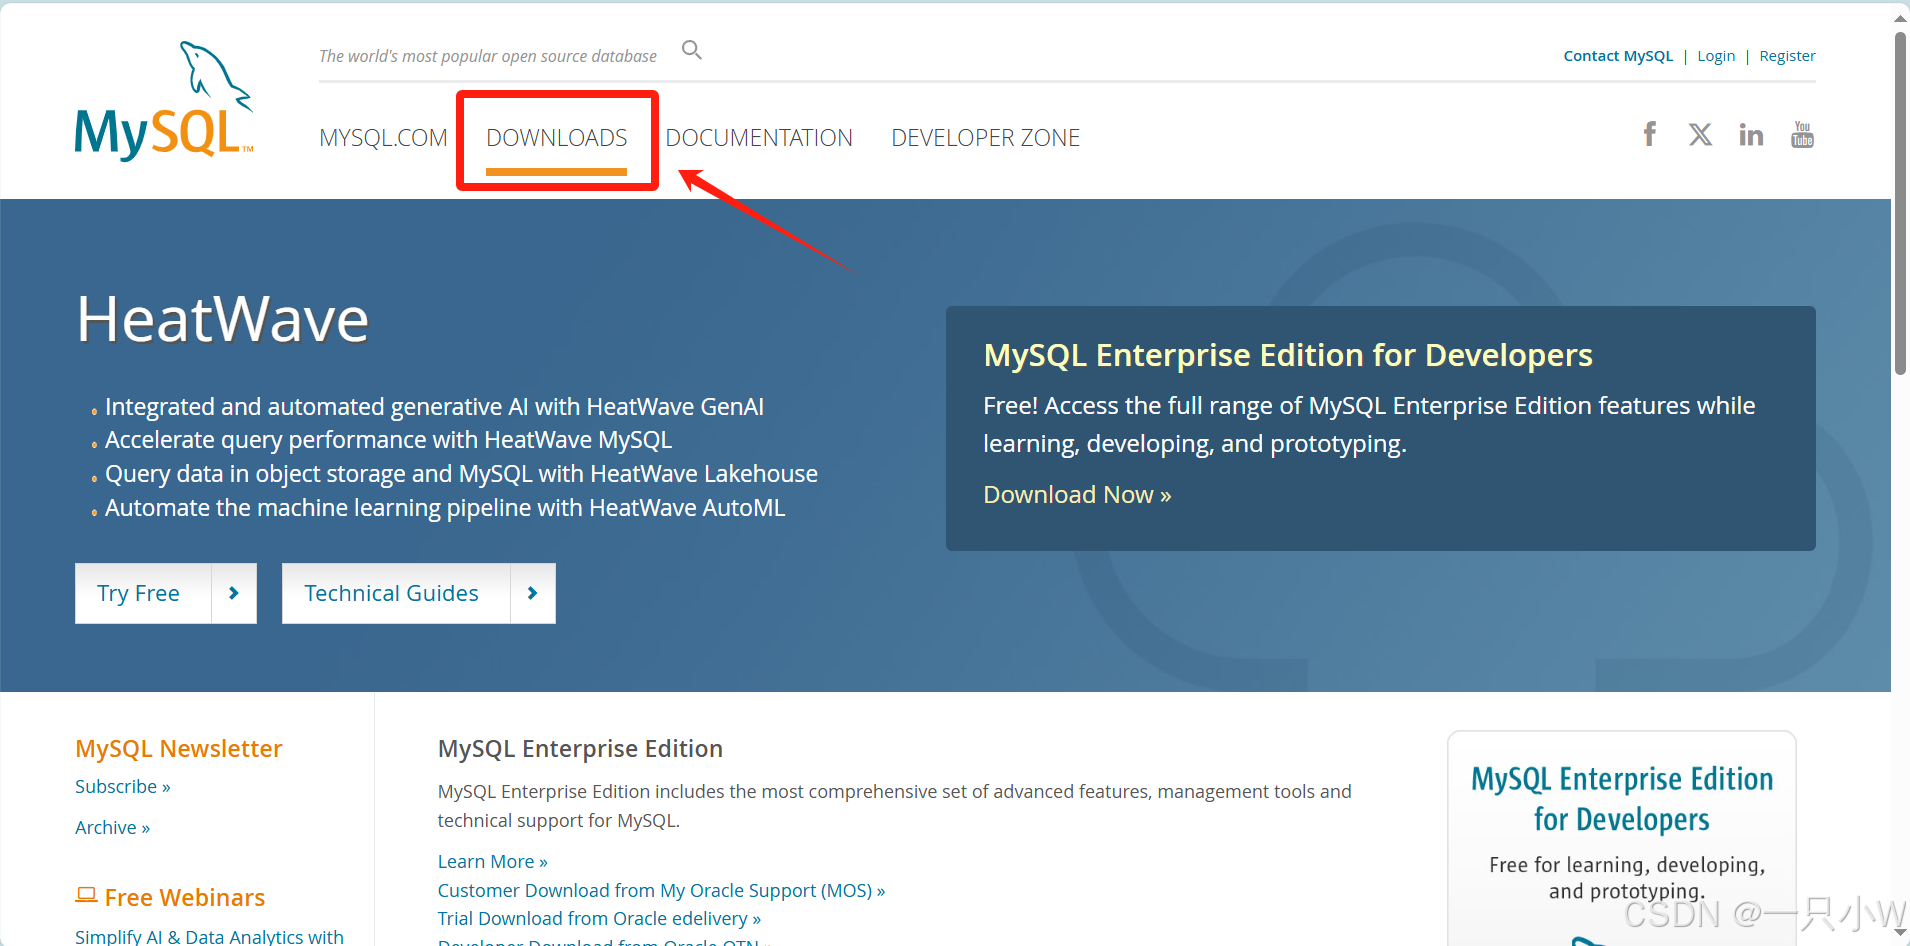Screen dimensions: 1910x946
Task: Open the DOCUMENTATION nav tab
Action: (x=759, y=138)
